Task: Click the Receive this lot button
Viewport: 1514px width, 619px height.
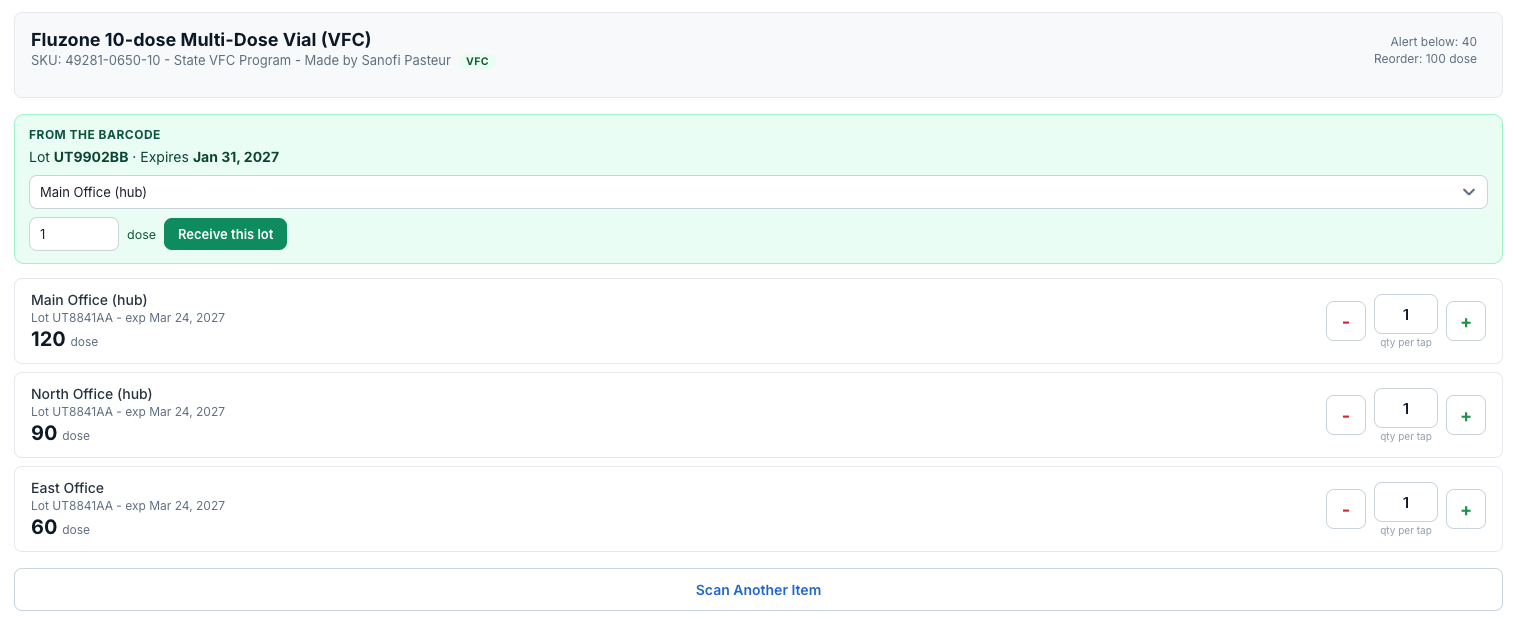Action: coord(225,234)
